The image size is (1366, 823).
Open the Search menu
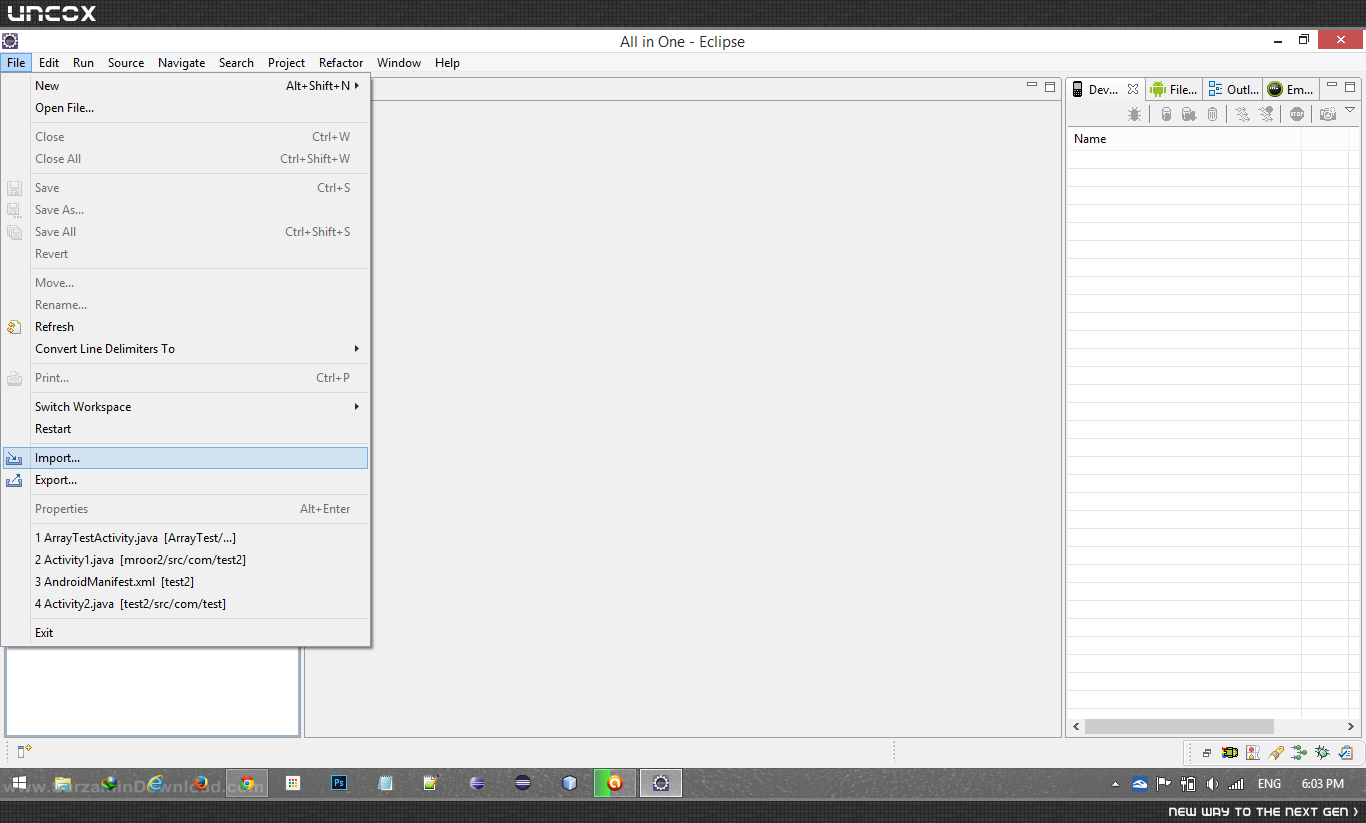[x=236, y=63]
